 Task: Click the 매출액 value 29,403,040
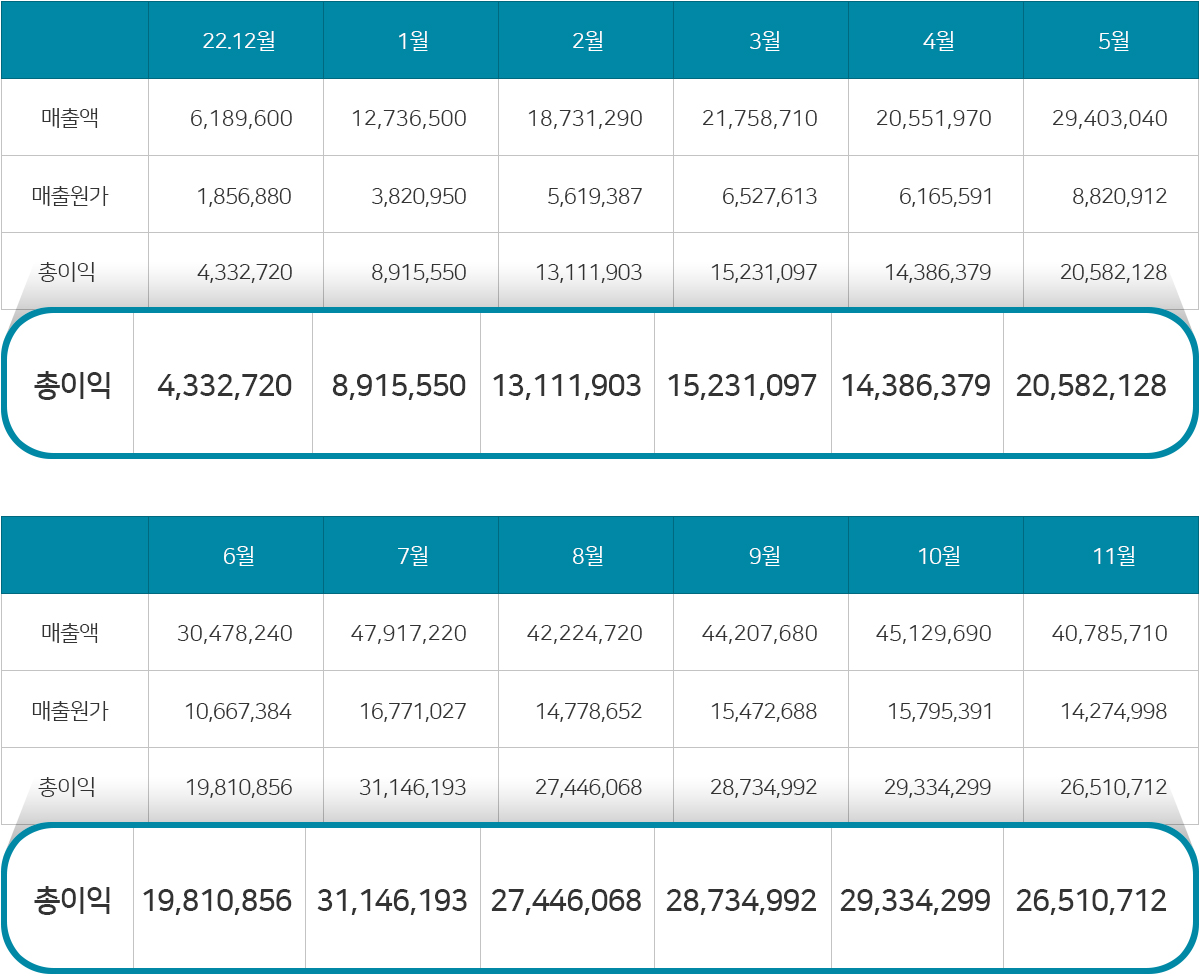tap(1109, 119)
